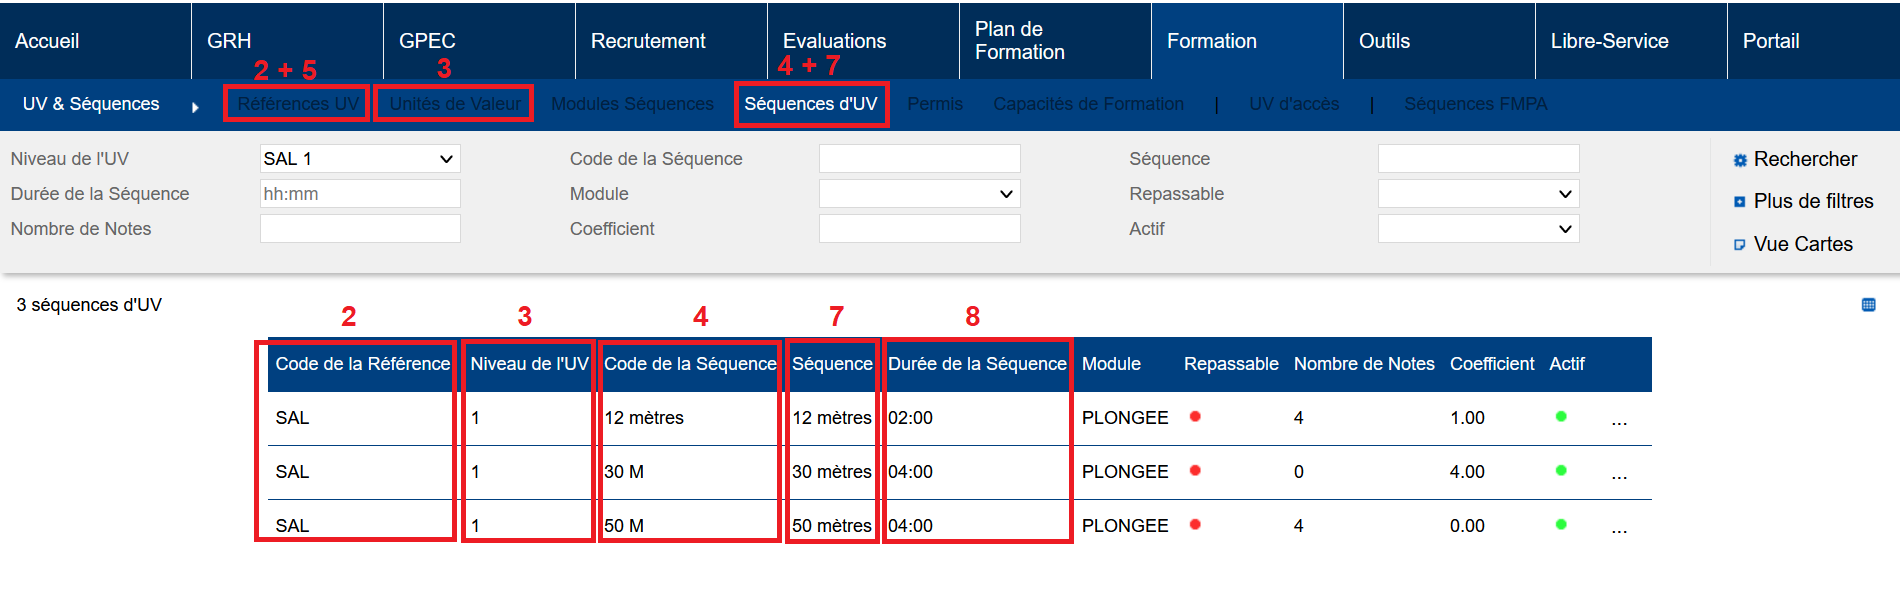Click the Vue Cartes card icon

point(1740,245)
